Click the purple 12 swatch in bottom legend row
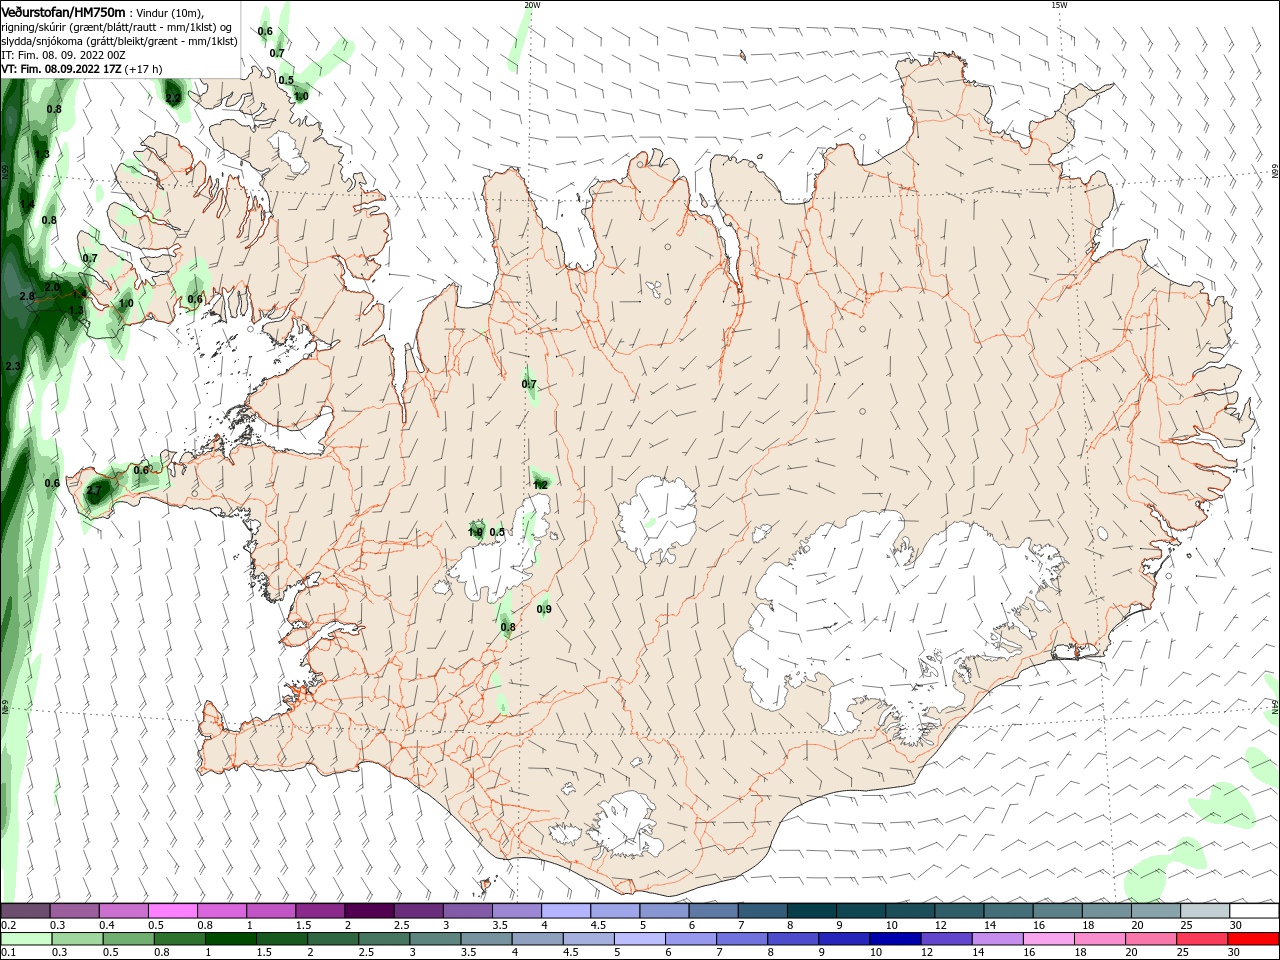The width and height of the screenshot is (1280, 960). (945, 939)
